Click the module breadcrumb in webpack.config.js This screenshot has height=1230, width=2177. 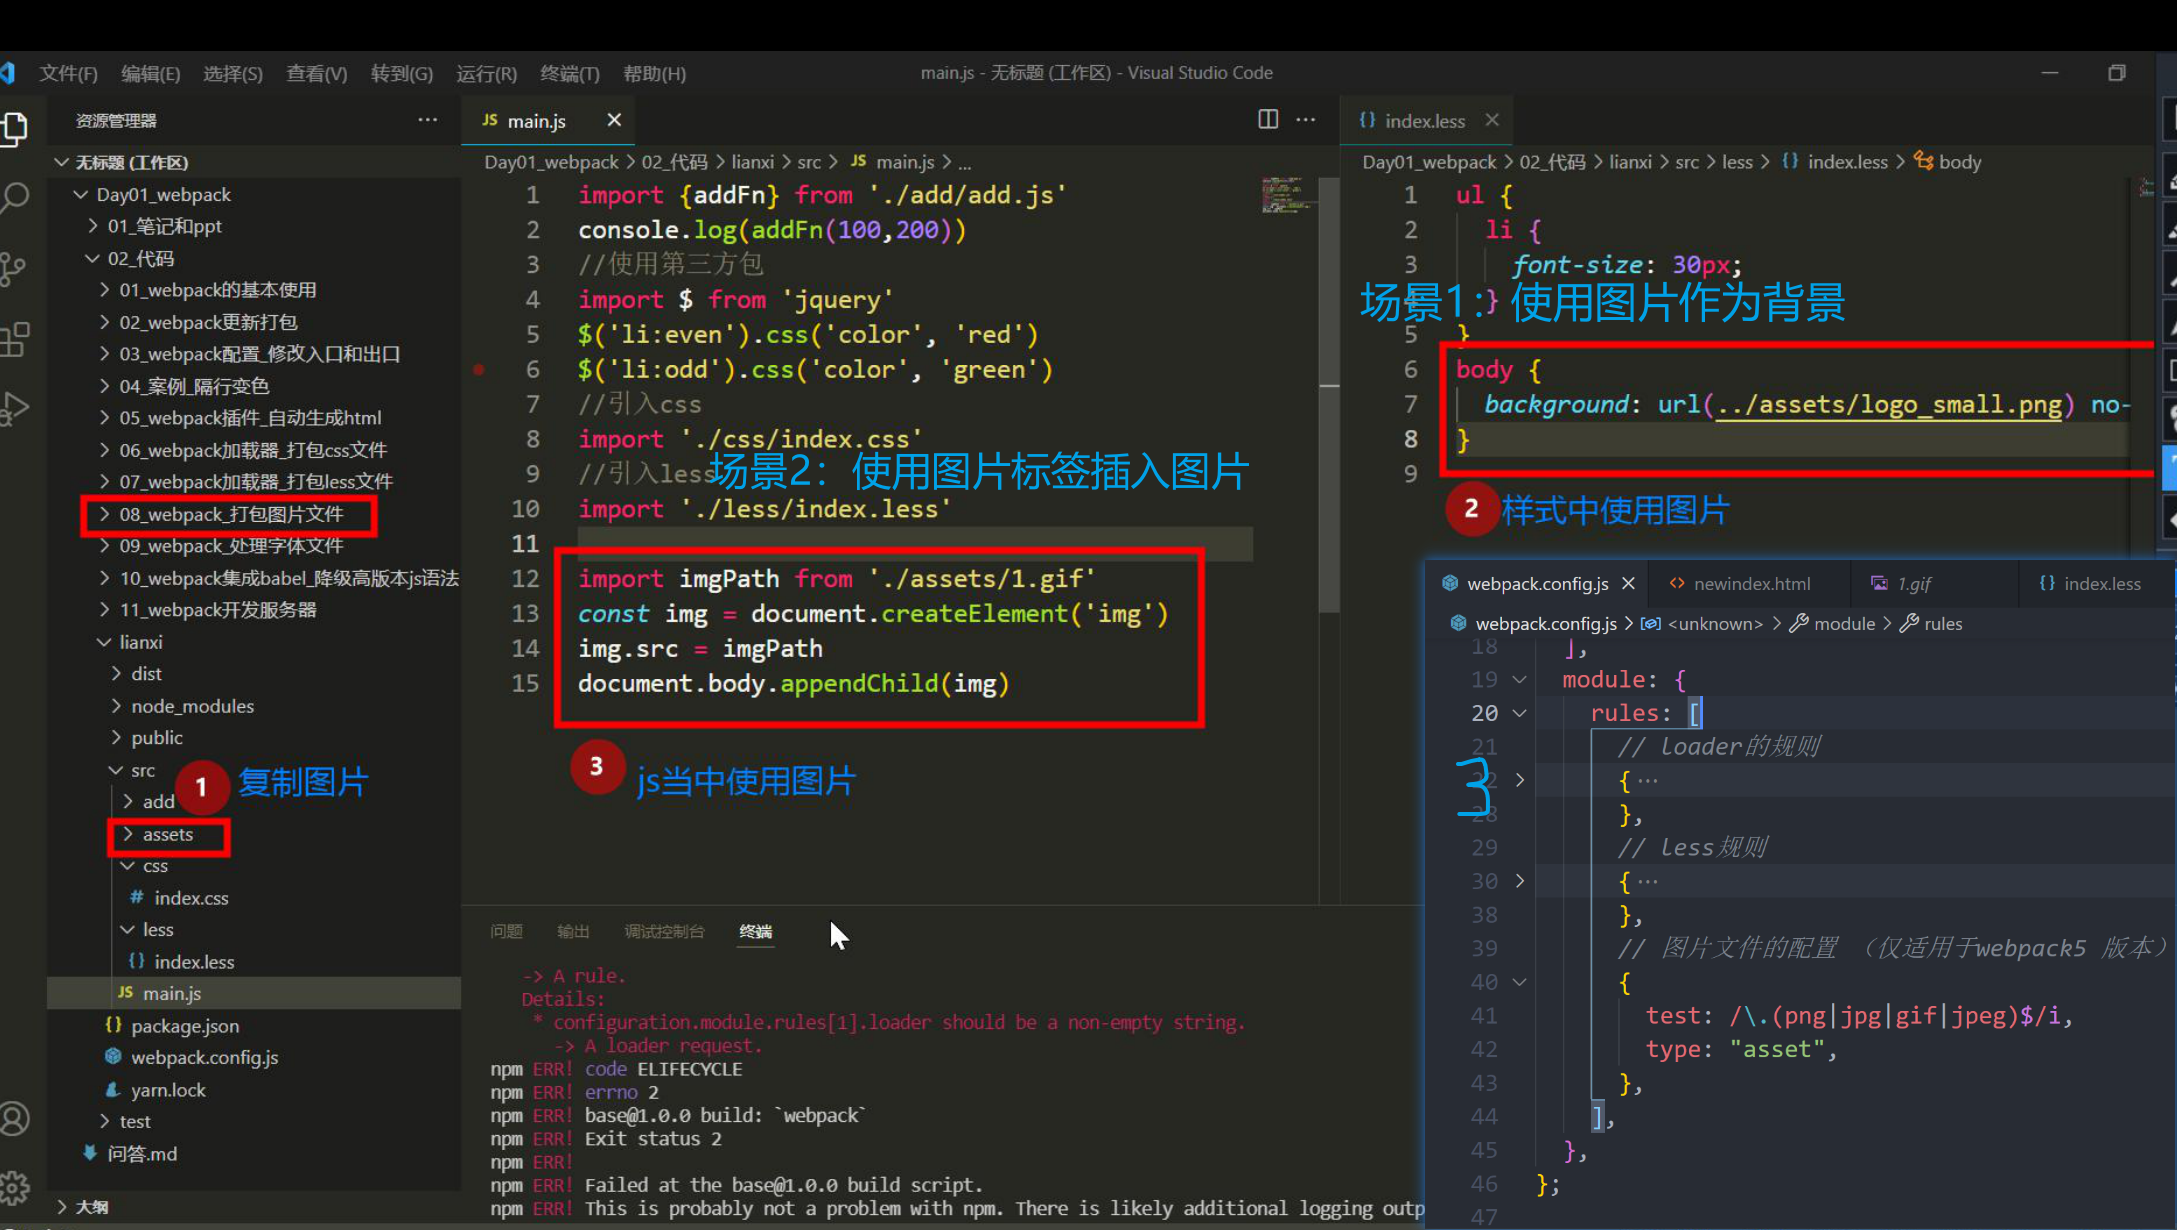1843,624
